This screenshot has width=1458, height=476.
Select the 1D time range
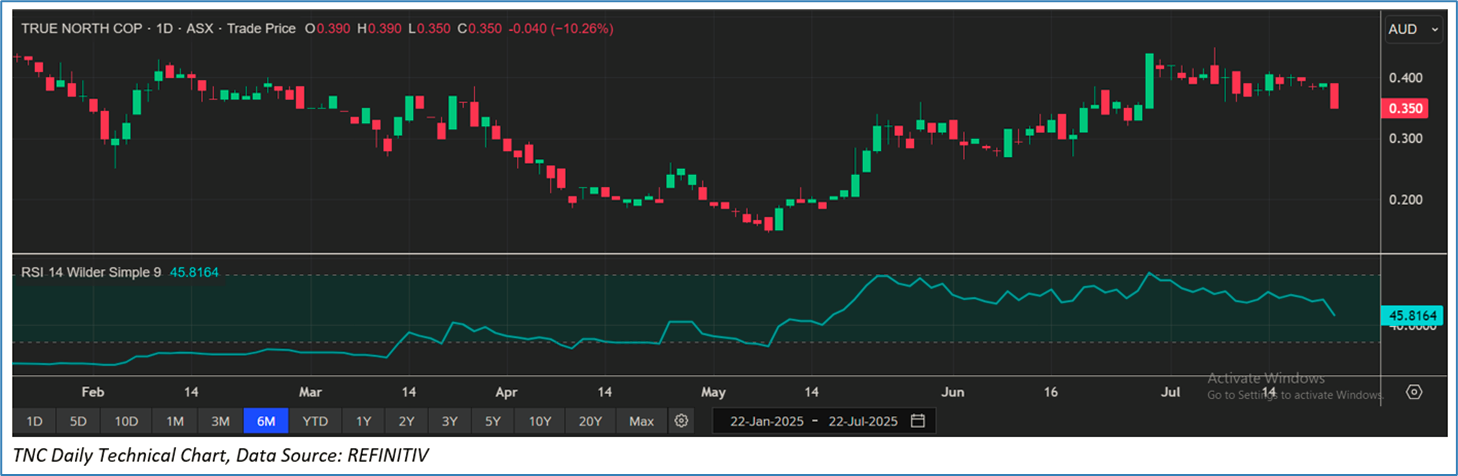(x=34, y=421)
